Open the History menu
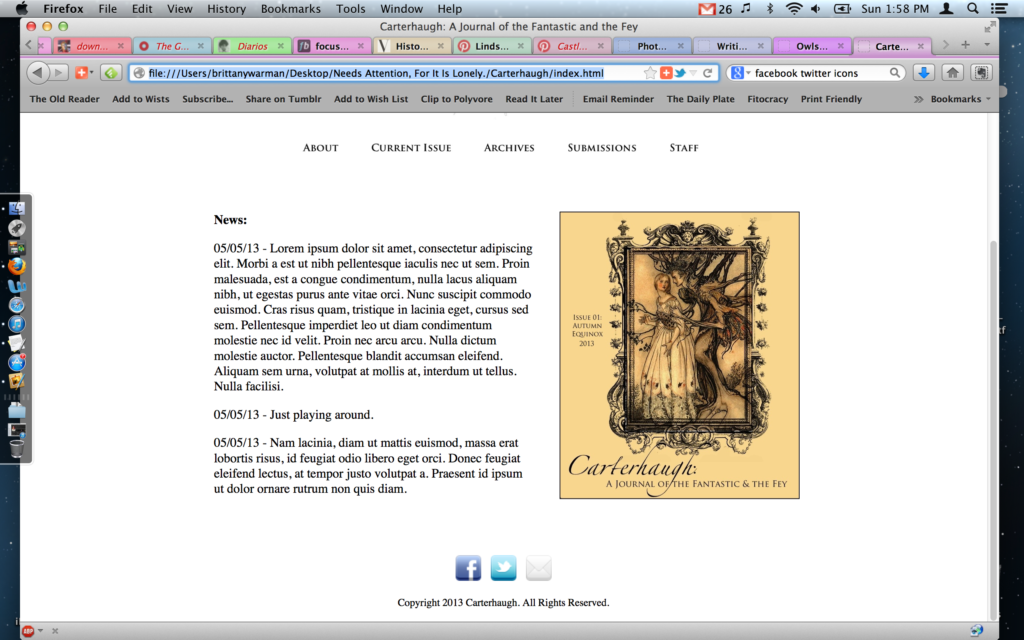The height and width of the screenshot is (640, 1024). click(226, 8)
